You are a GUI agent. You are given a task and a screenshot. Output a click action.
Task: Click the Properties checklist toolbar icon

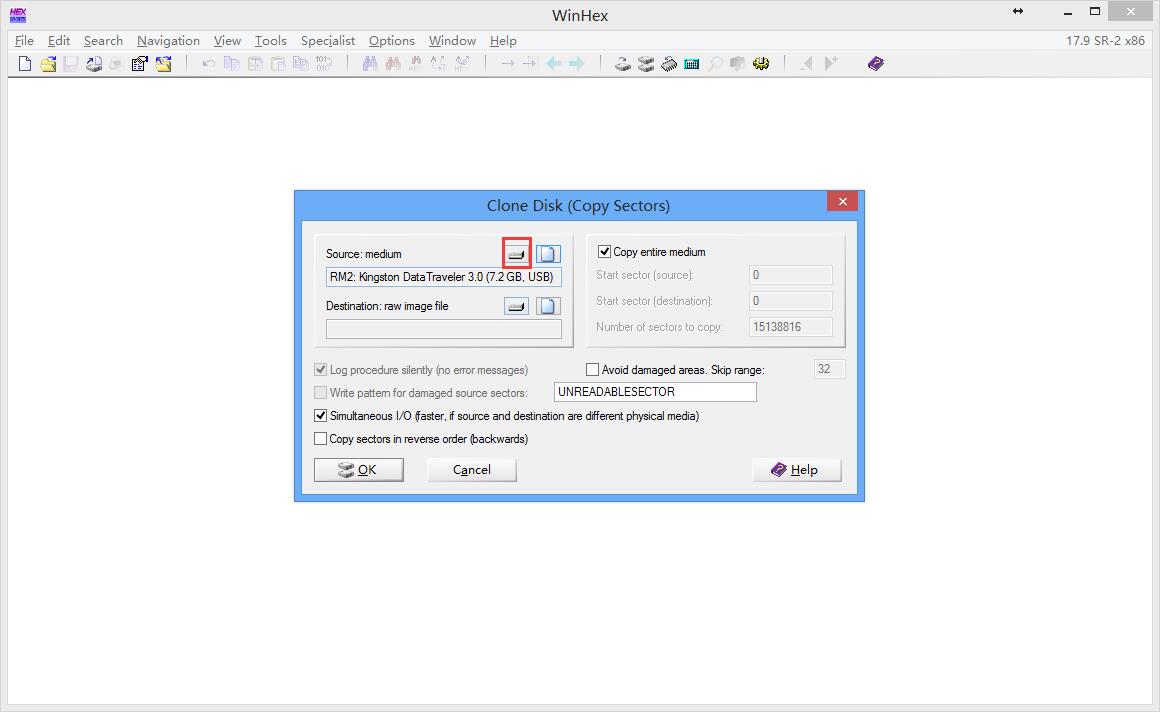click(140, 64)
